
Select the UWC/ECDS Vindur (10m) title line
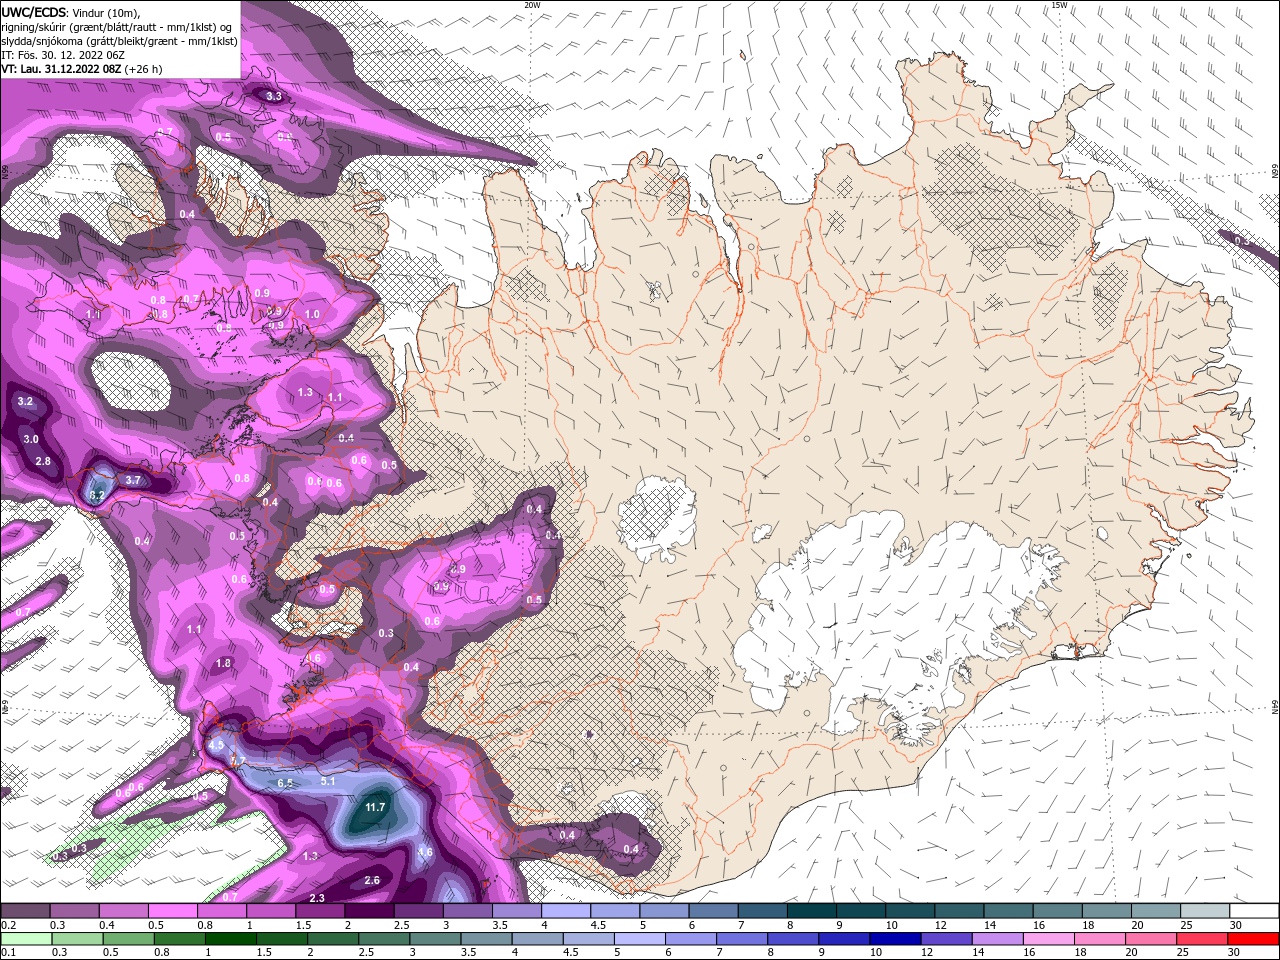[x=71, y=12]
